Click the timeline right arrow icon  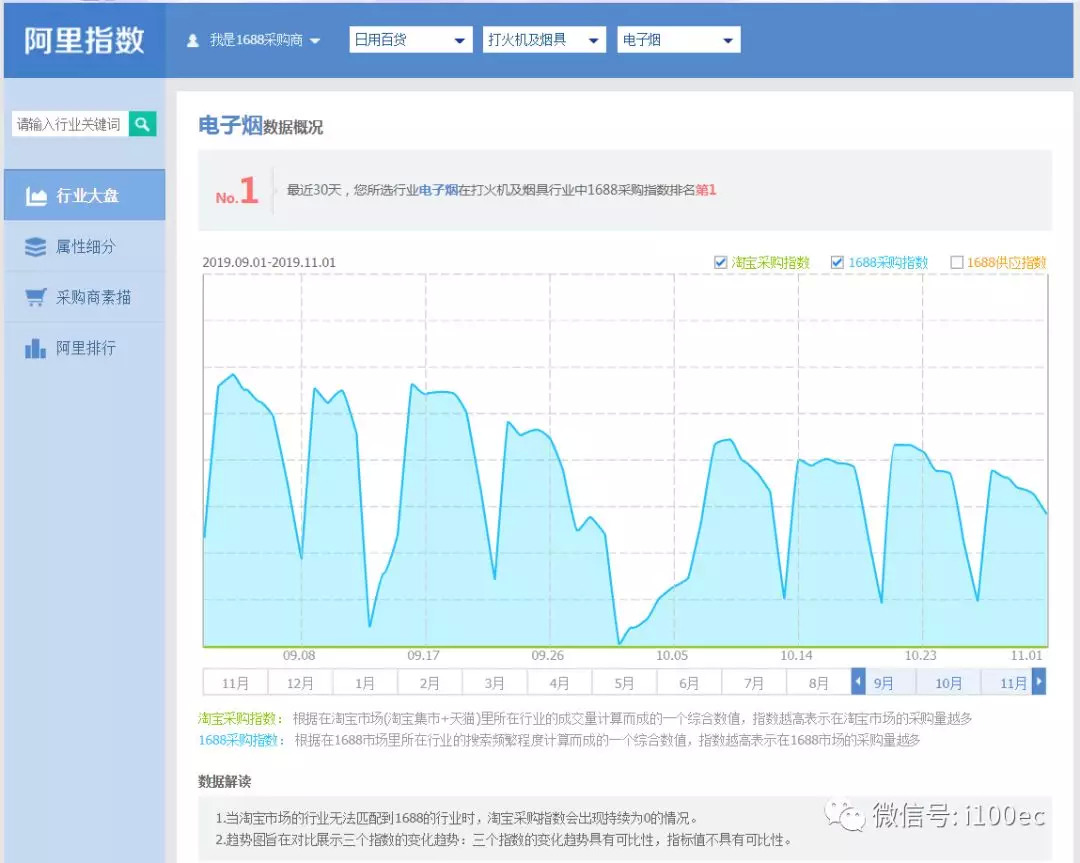(1039, 682)
